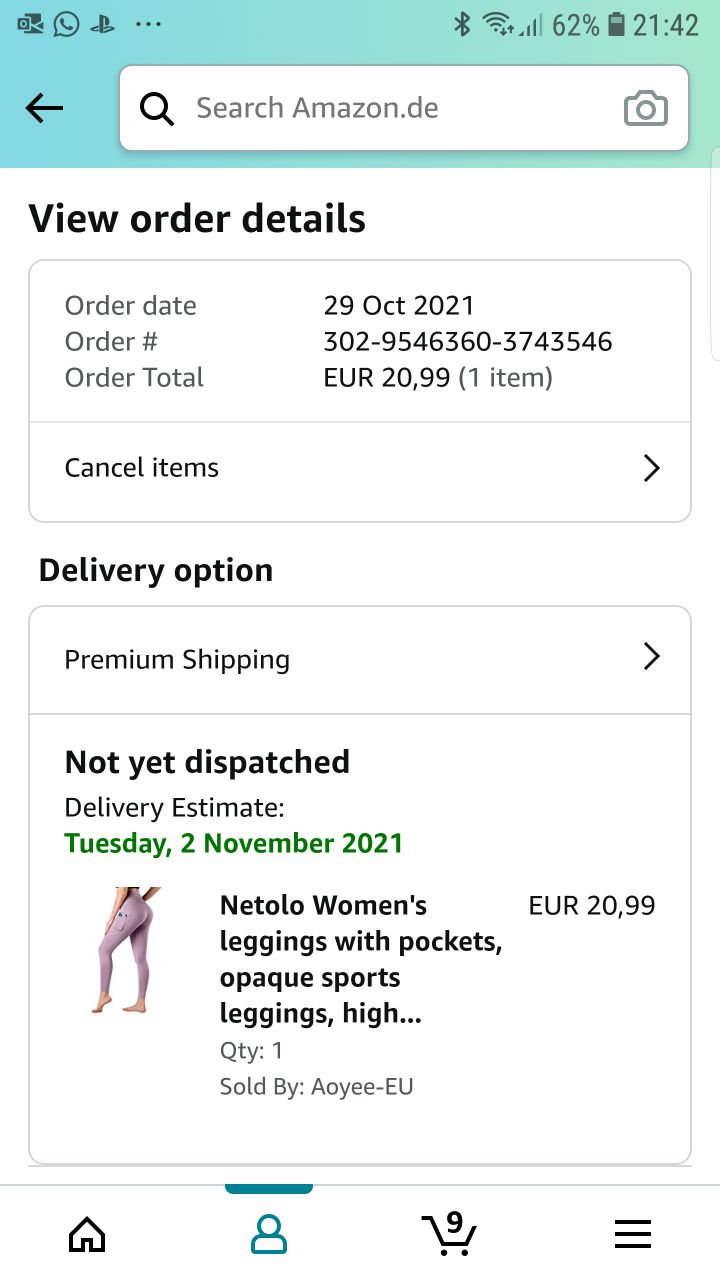Viewport: 720px width, 1280px height.
Task: Tap the WhatsApp notification icon
Action: [x=66, y=24]
